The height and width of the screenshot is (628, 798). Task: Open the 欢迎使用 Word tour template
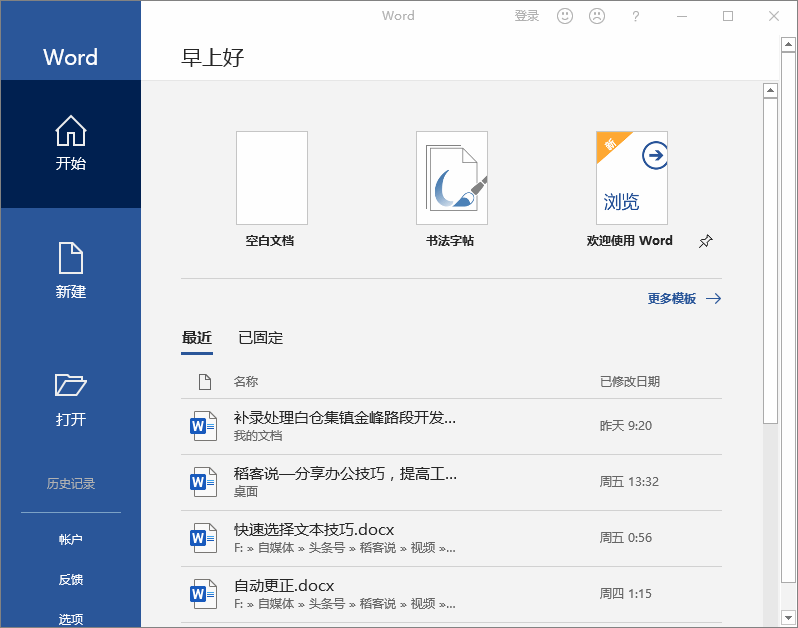[632, 178]
